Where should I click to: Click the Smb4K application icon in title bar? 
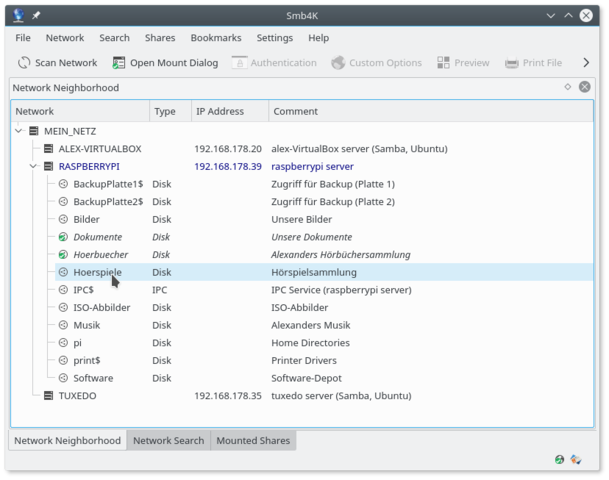[x=18, y=16]
